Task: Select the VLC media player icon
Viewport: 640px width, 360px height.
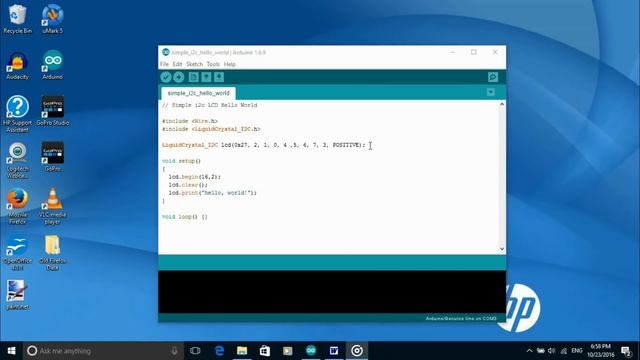Action: point(52,206)
